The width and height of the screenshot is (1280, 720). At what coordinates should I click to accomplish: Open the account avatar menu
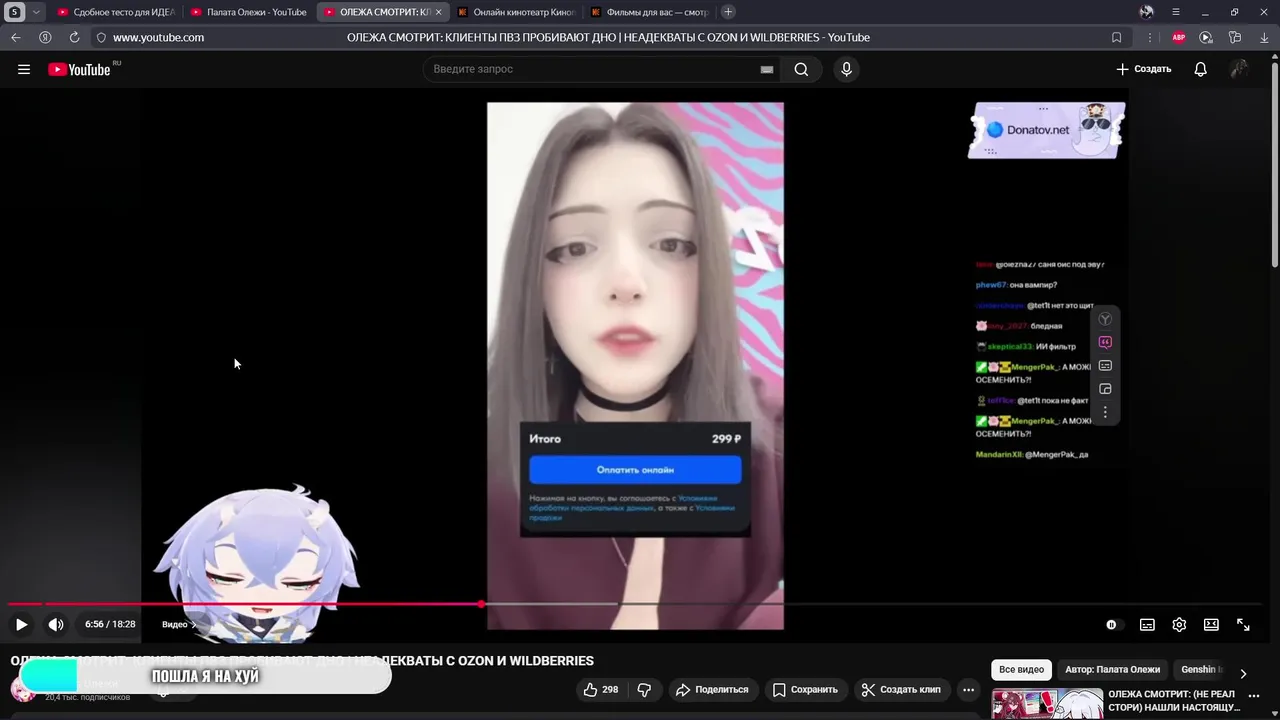coord(1239,69)
